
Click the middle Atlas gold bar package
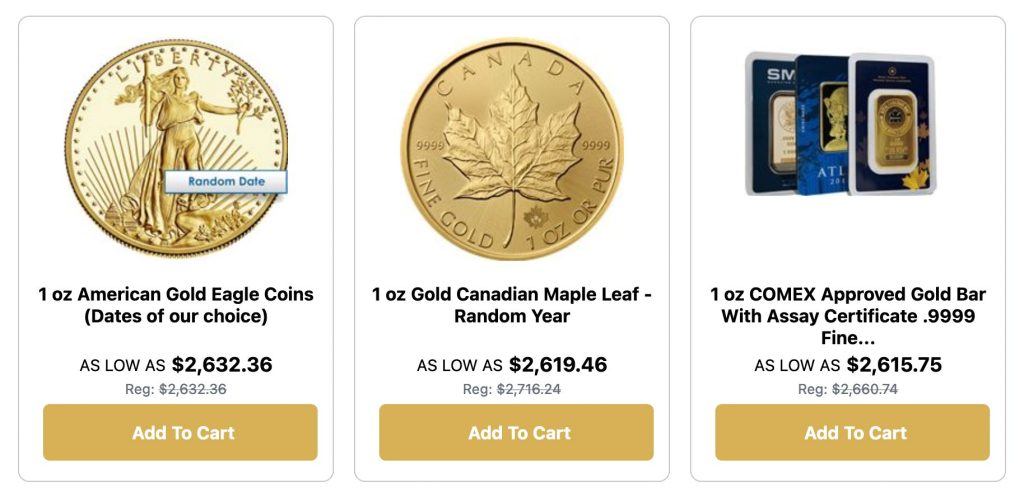click(x=825, y=125)
